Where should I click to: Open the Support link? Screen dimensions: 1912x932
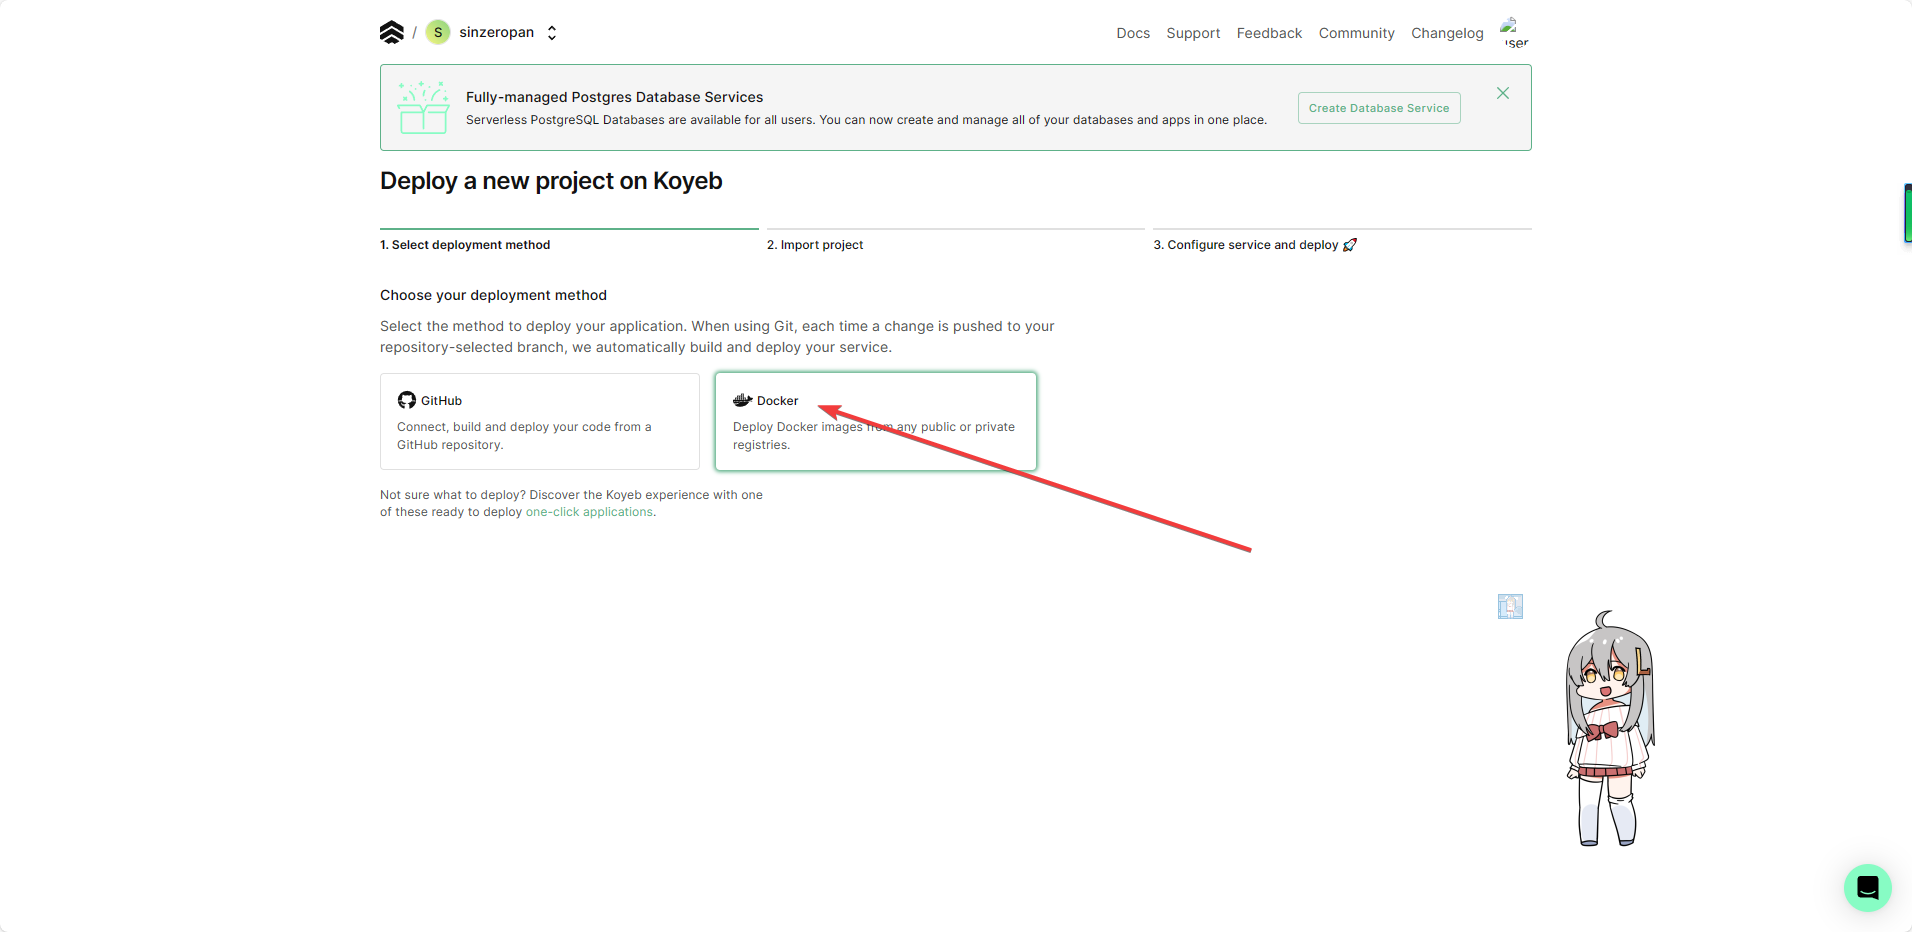click(x=1193, y=33)
